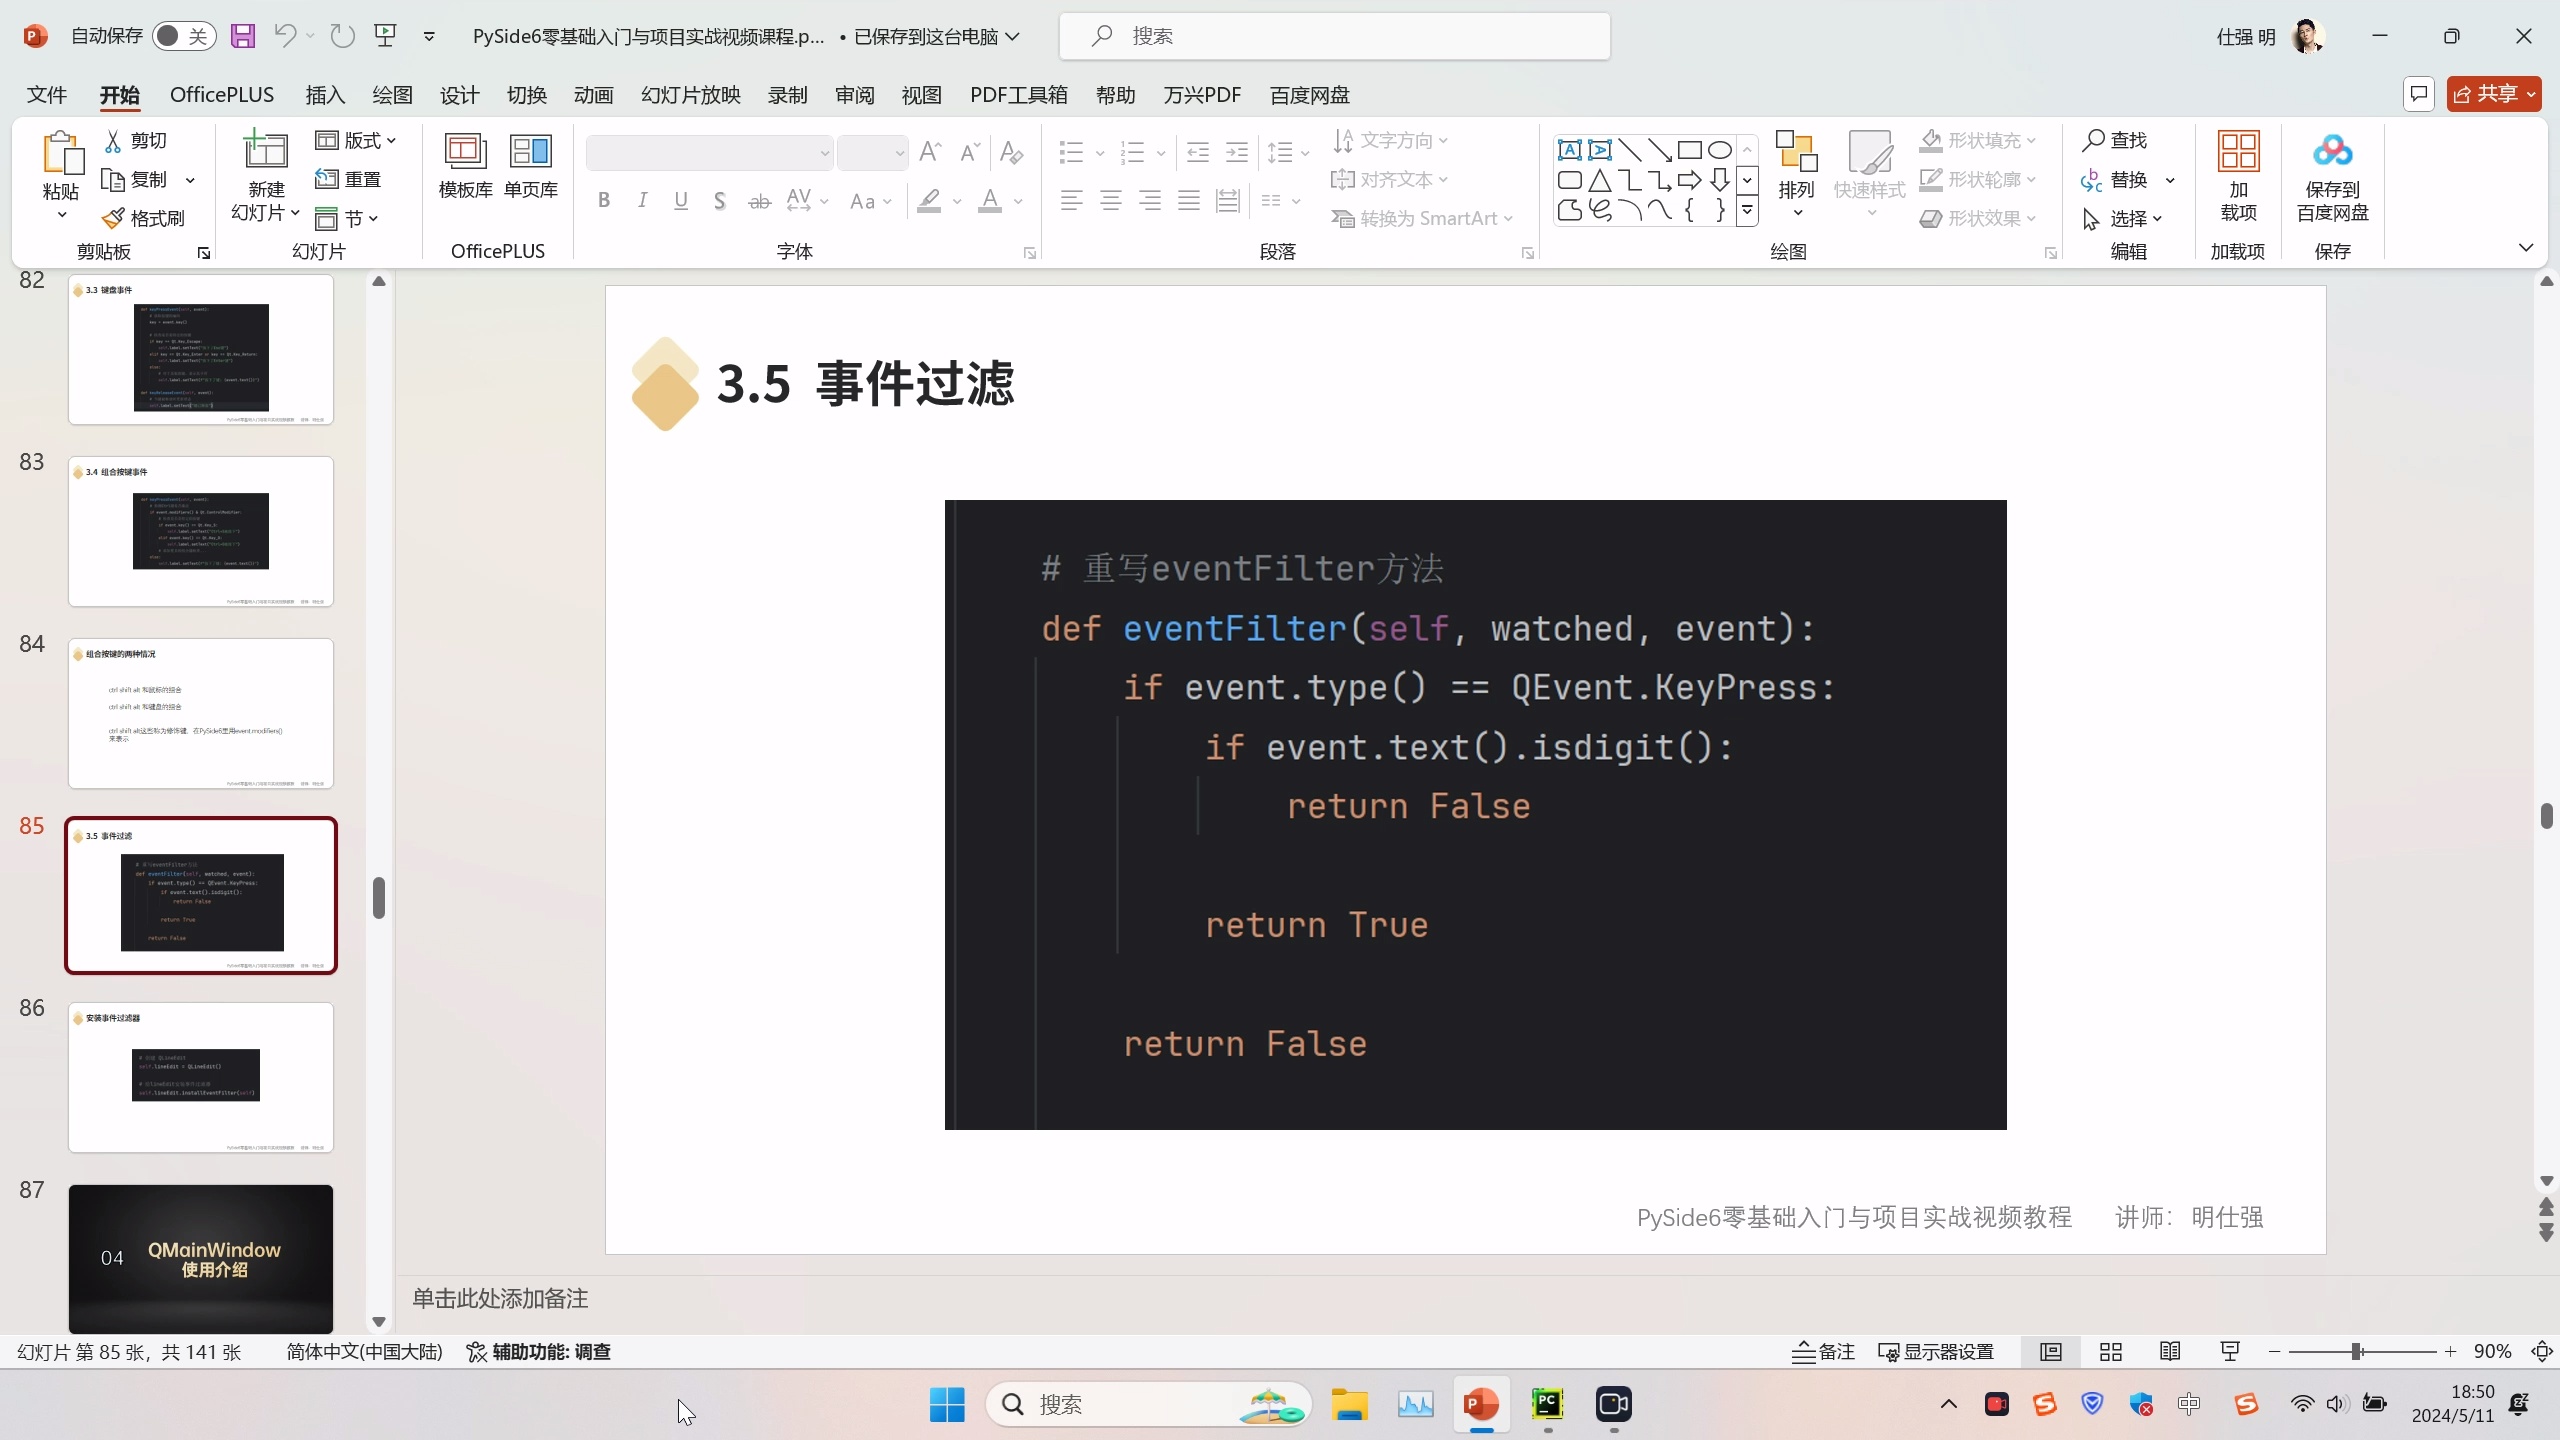The width and height of the screenshot is (2560, 1440).
Task: Click the 查找 find icon
Action: pos(2117,139)
